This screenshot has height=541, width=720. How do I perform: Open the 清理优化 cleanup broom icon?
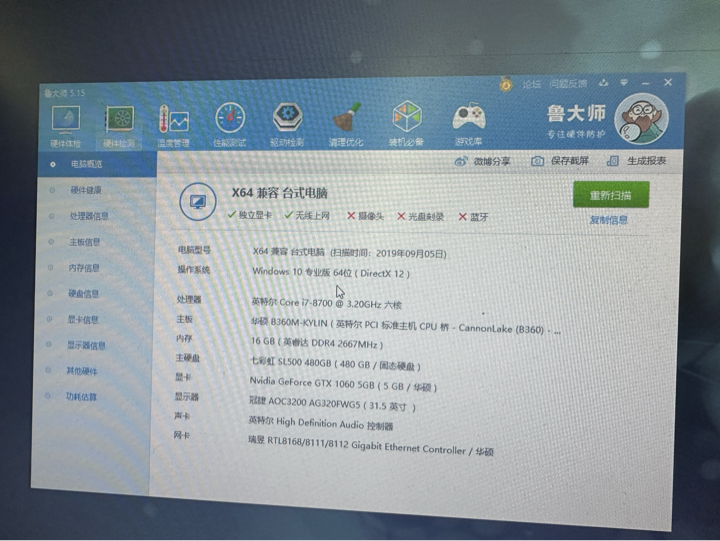(346, 124)
